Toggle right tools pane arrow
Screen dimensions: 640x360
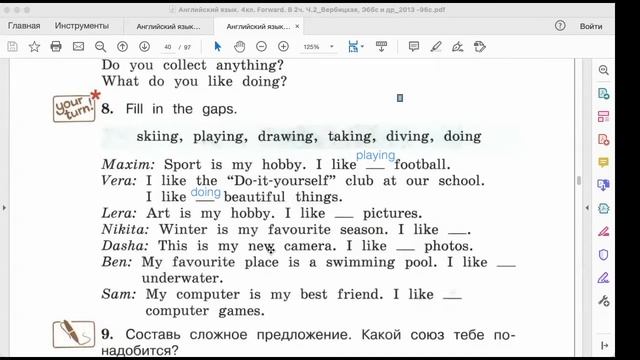pos(587,208)
